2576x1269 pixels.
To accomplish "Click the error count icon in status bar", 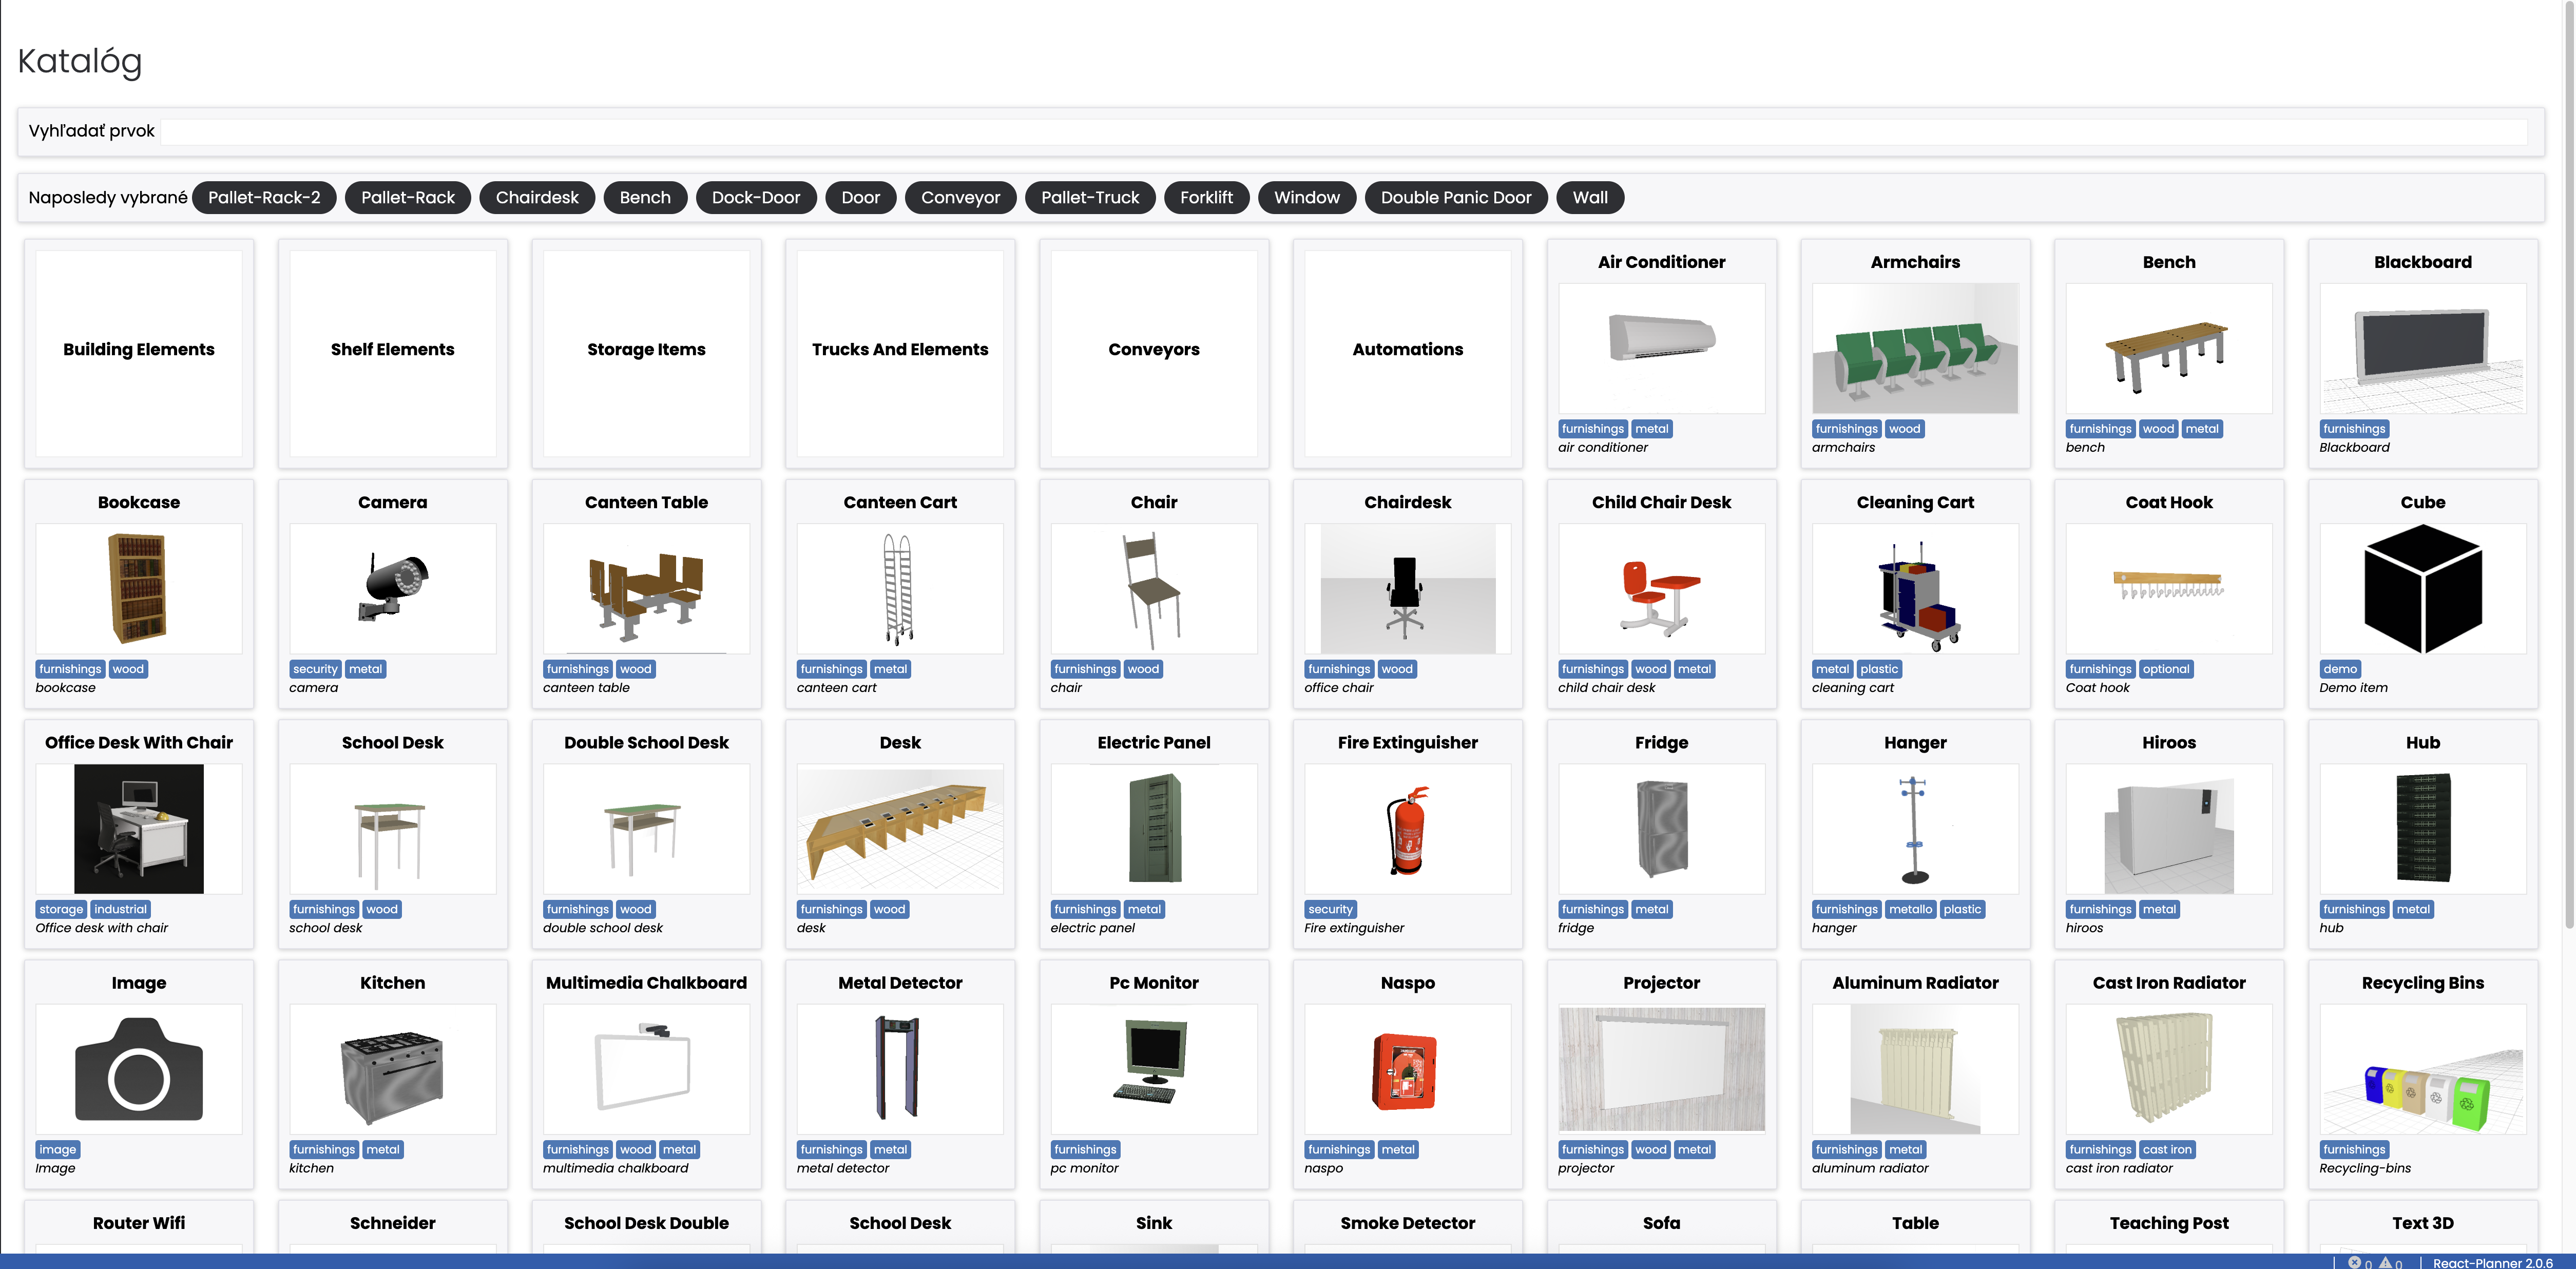I will (x=2354, y=1262).
